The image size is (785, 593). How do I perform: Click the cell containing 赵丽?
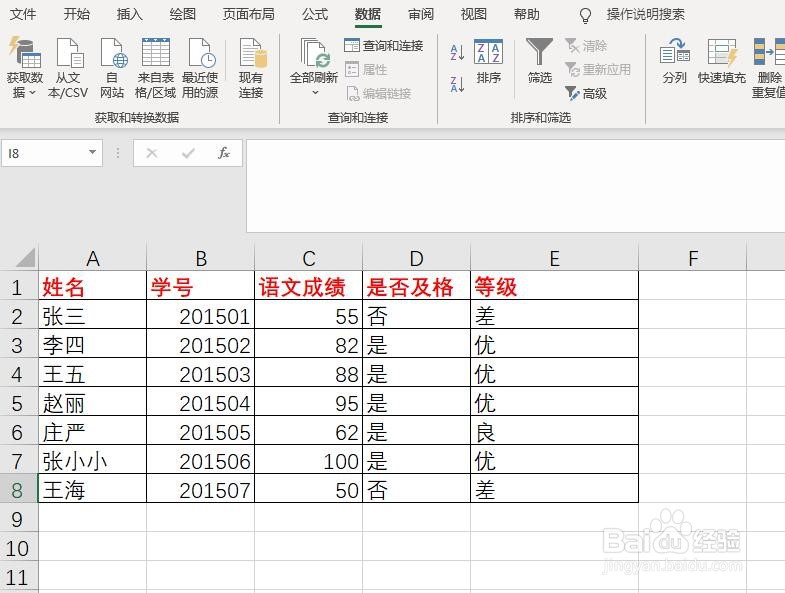[93, 403]
